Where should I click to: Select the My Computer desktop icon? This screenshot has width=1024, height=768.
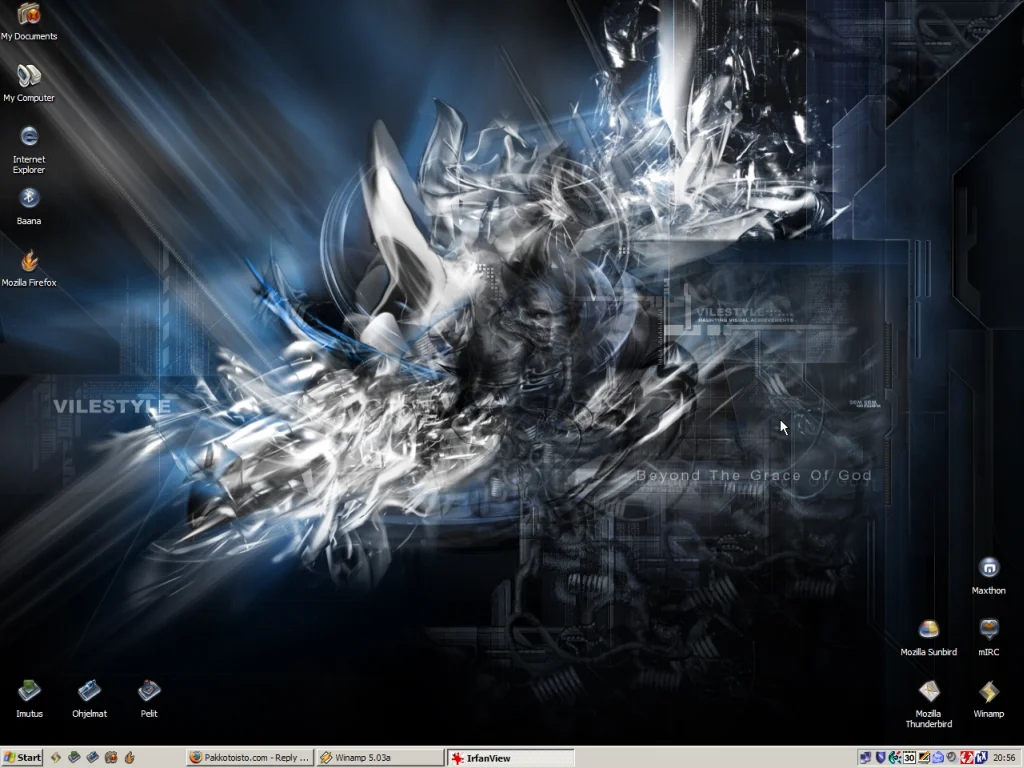coord(29,76)
